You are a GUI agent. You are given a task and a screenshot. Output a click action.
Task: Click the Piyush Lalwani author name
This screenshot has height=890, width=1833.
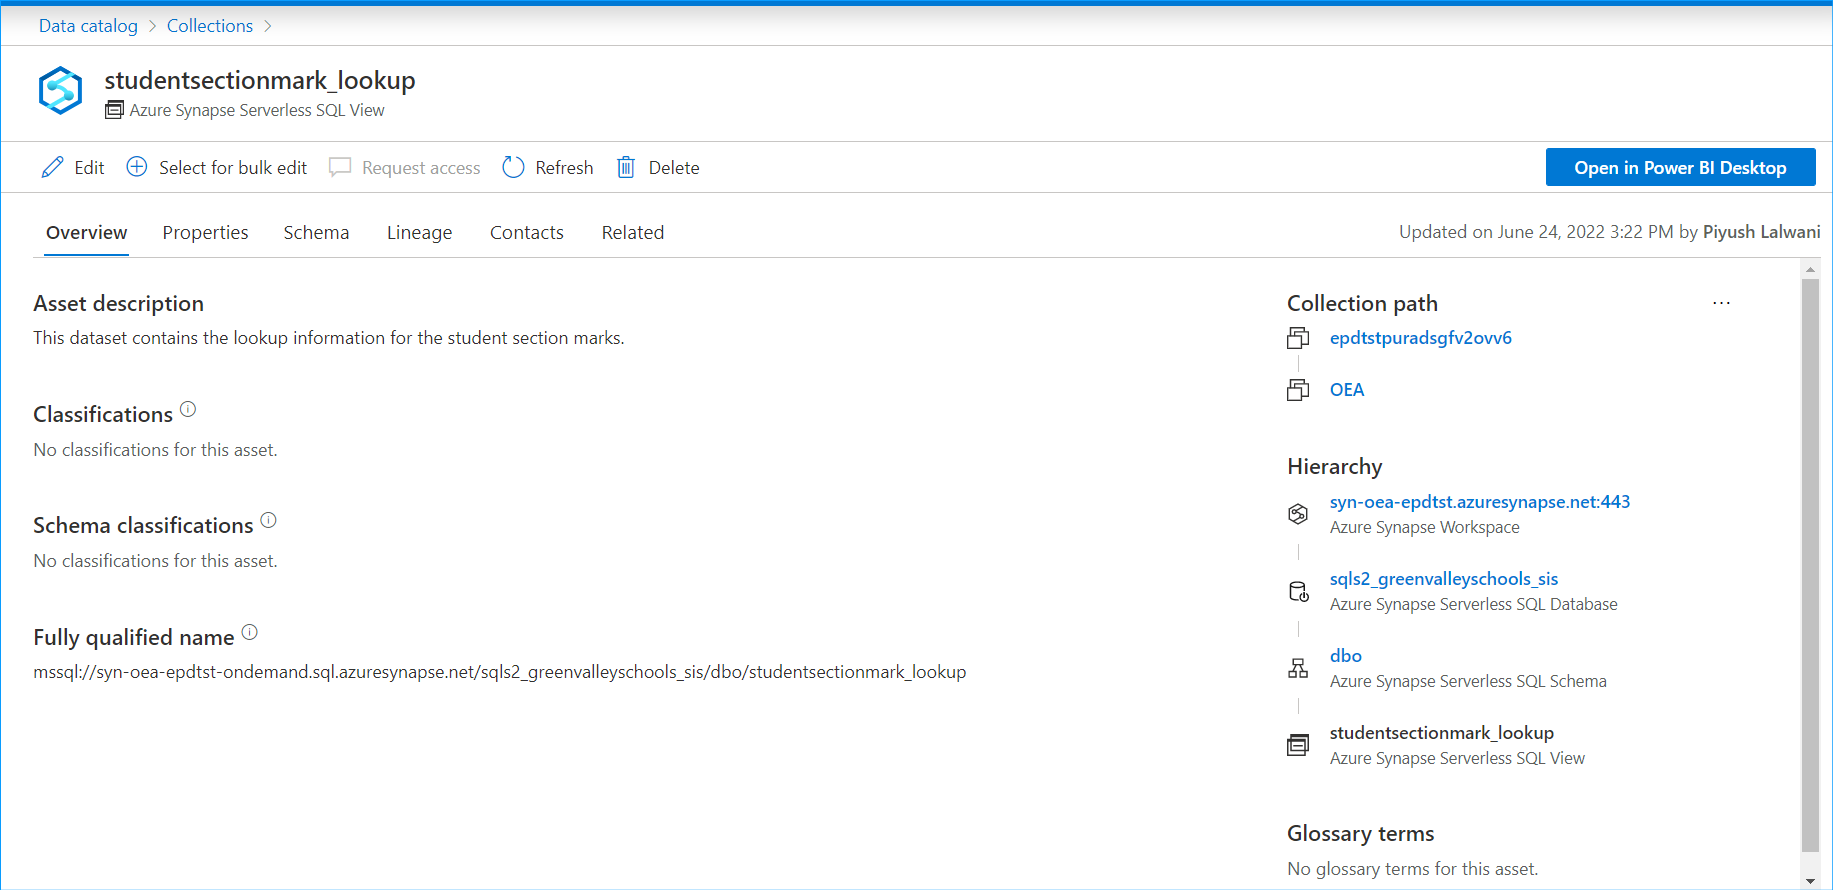point(1761,232)
